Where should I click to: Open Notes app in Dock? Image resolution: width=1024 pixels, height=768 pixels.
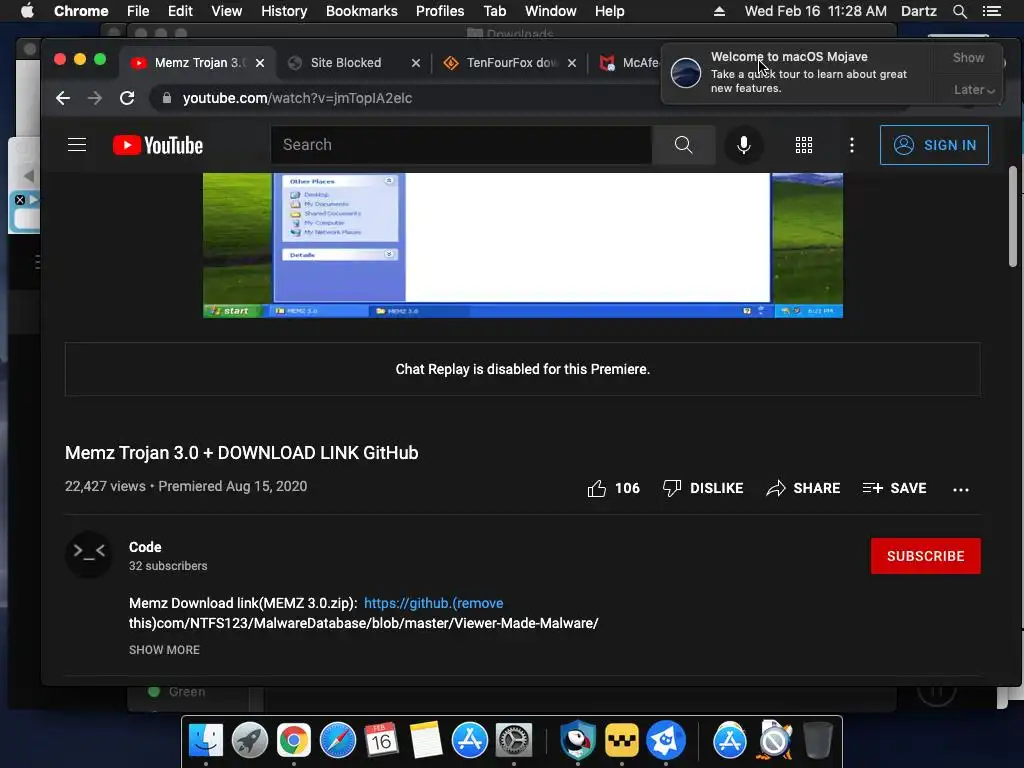click(426, 741)
